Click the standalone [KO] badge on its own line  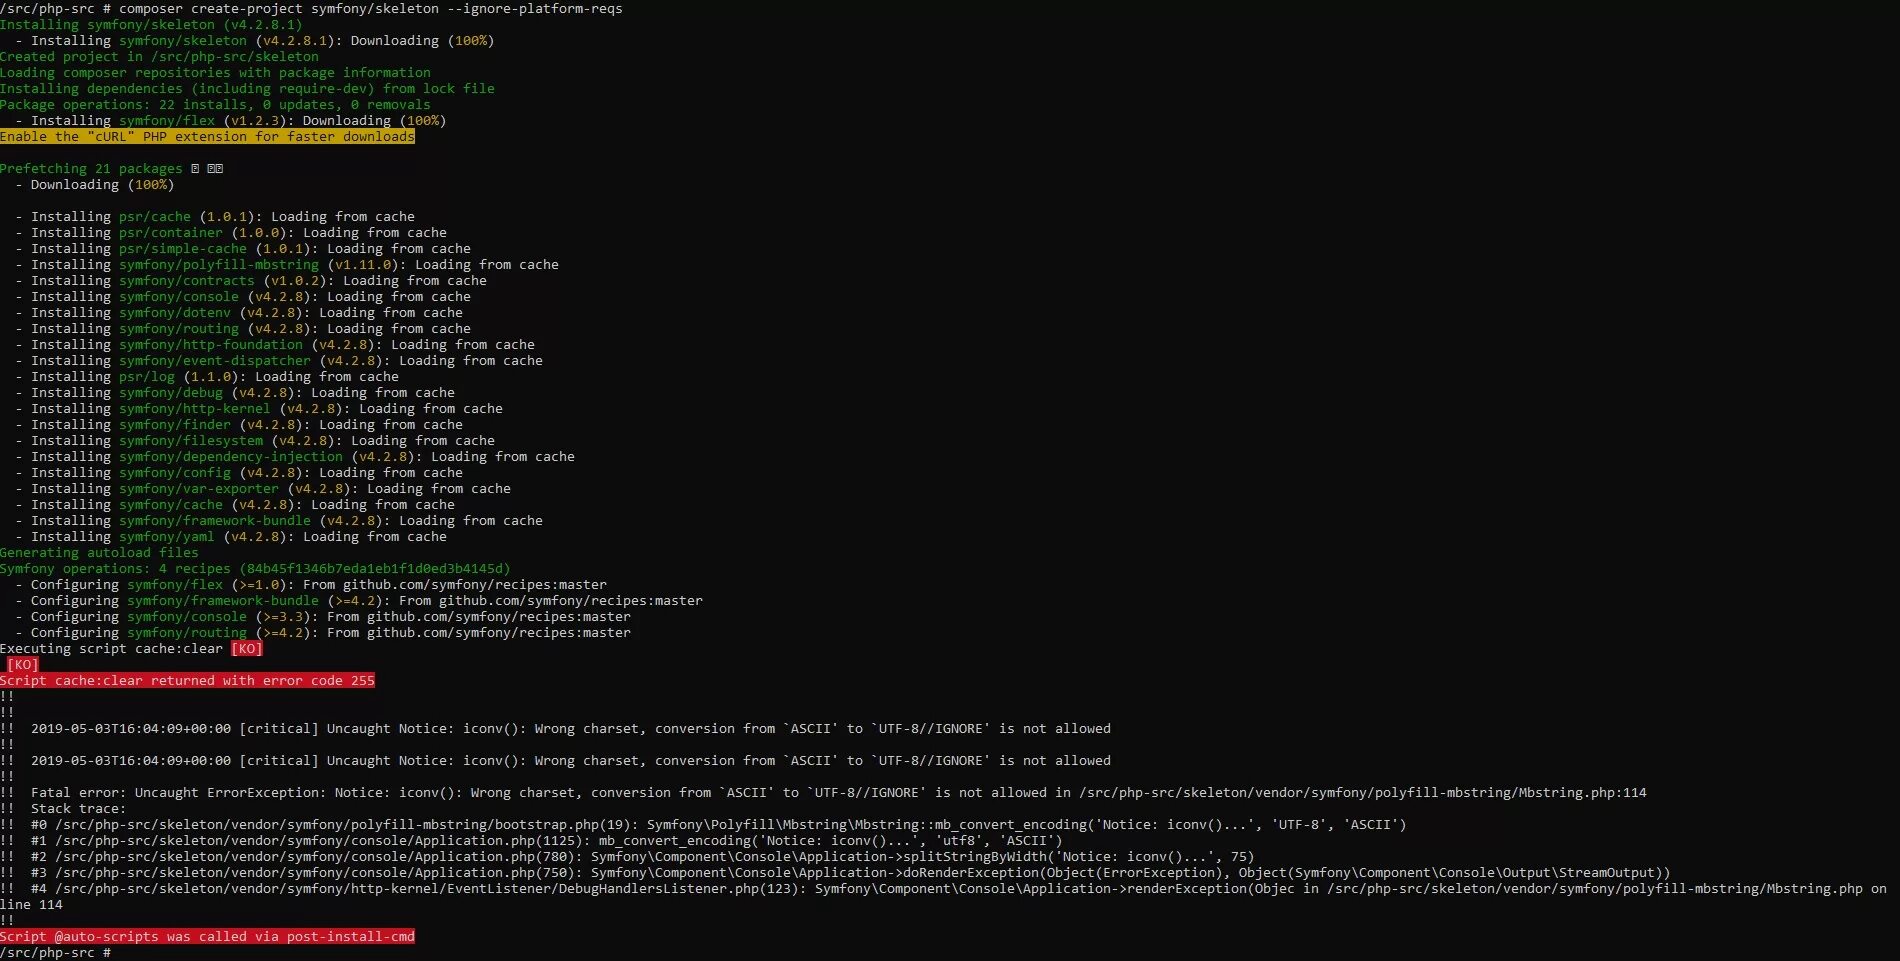coord(23,664)
